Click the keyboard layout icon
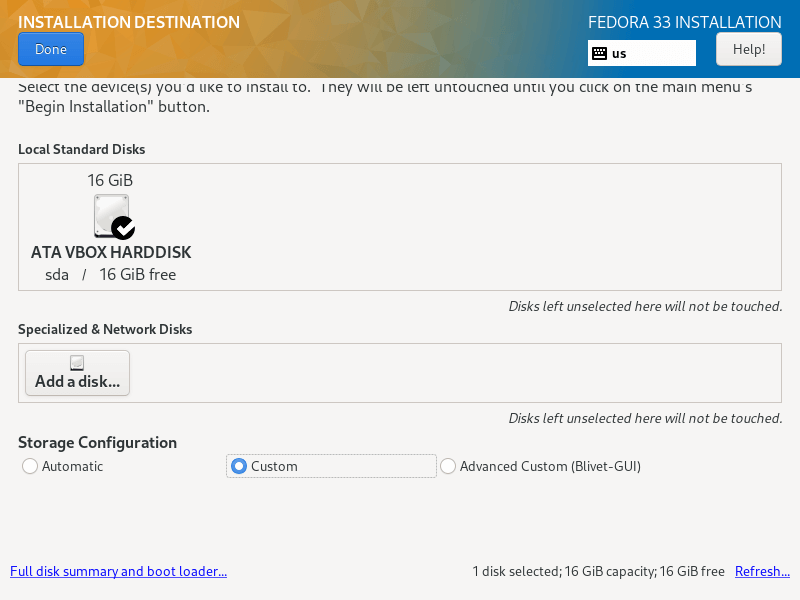 pyautogui.click(x=599, y=54)
